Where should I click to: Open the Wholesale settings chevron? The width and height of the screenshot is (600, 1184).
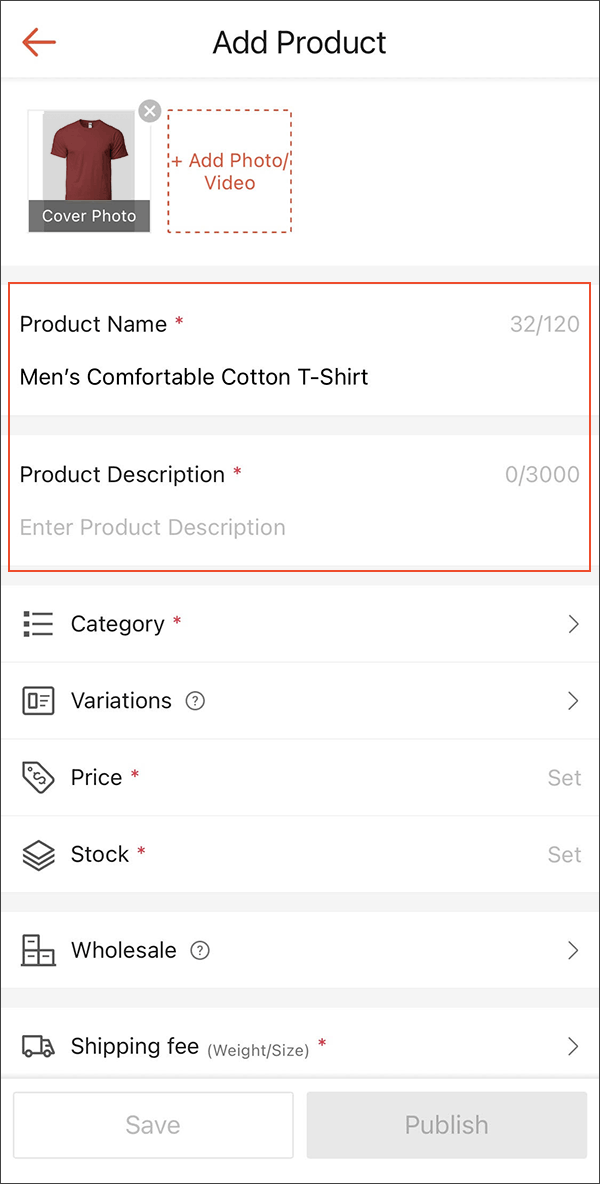click(x=572, y=950)
